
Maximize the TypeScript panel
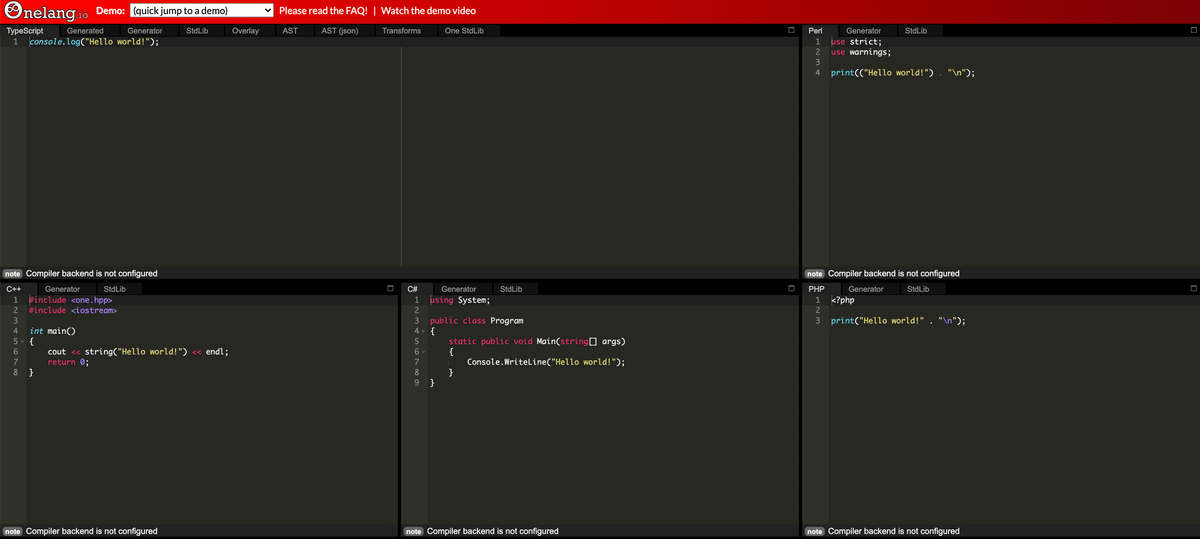pyautogui.click(x=791, y=31)
